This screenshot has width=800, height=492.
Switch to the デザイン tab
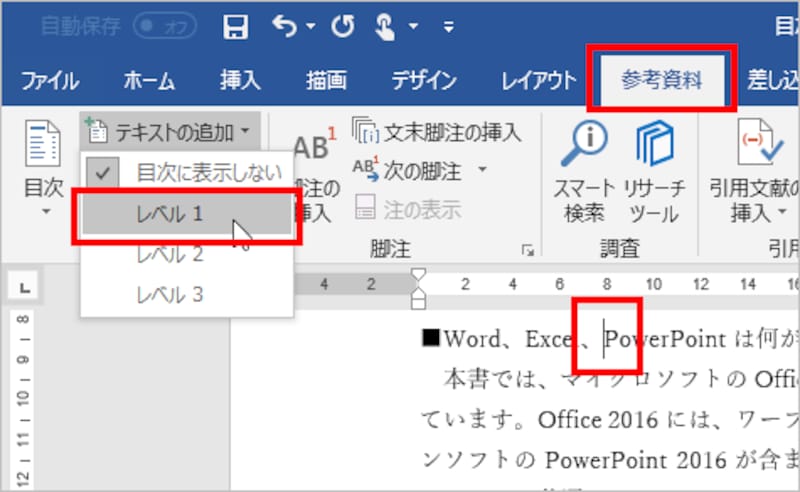(x=424, y=81)
